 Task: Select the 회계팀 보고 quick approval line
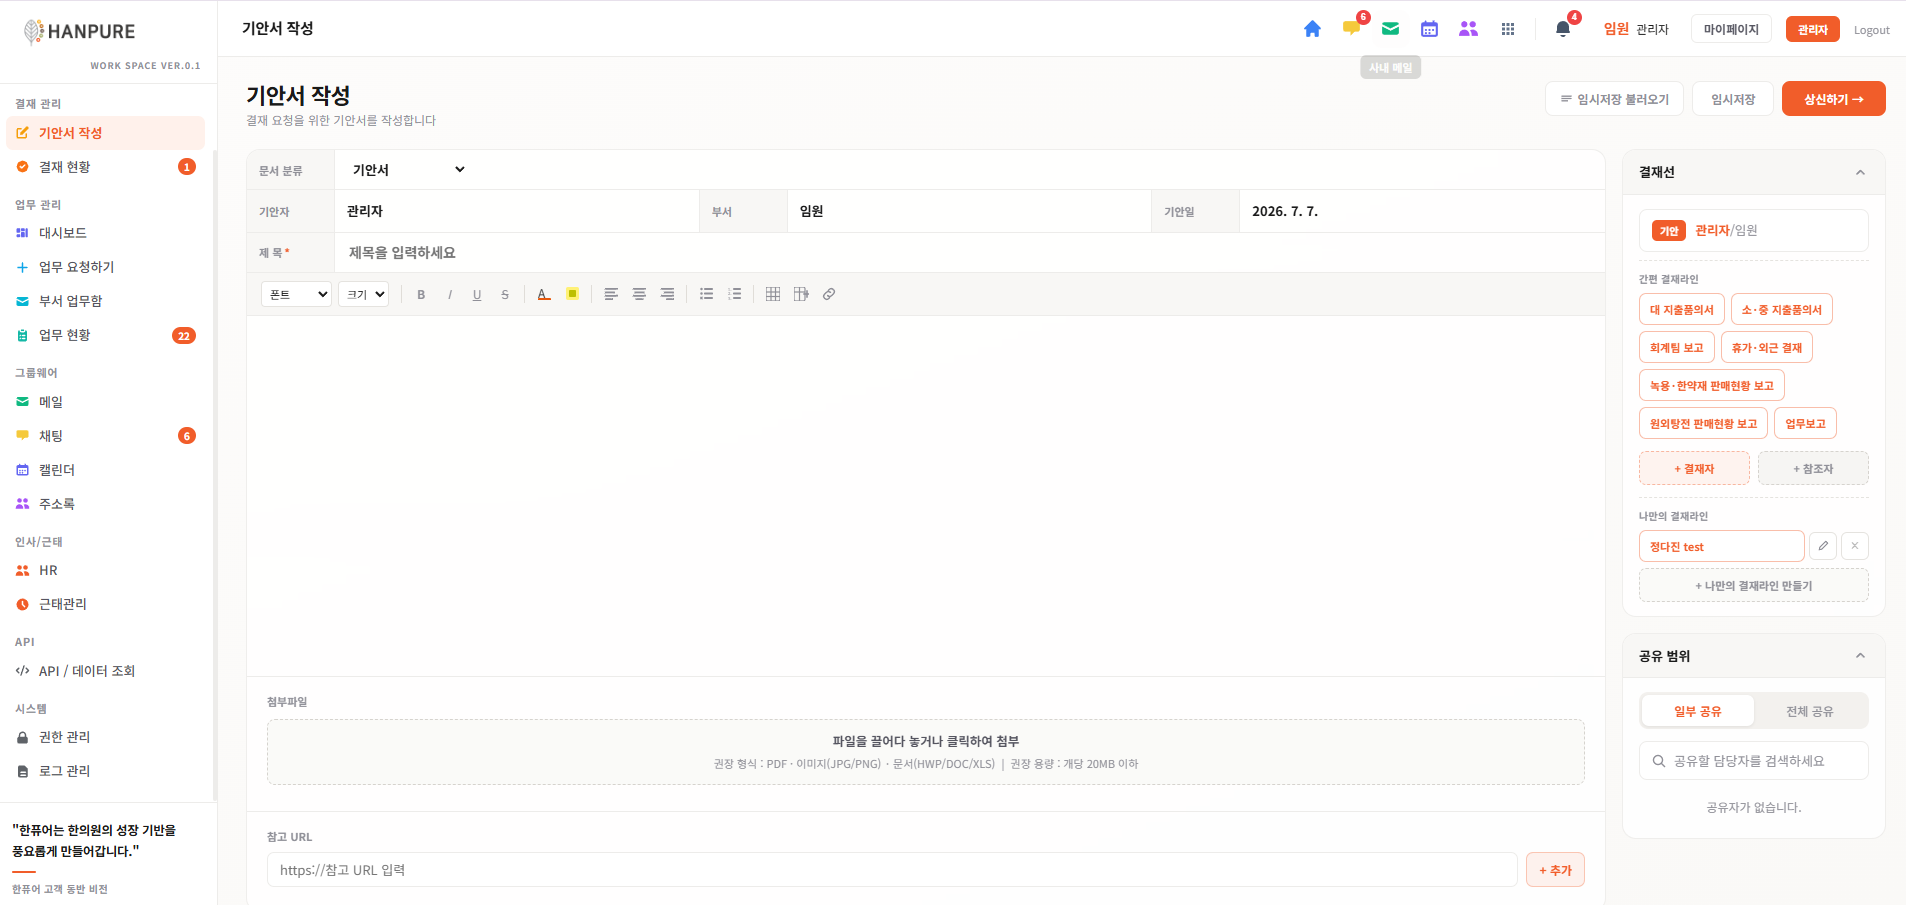[1676, 347]
